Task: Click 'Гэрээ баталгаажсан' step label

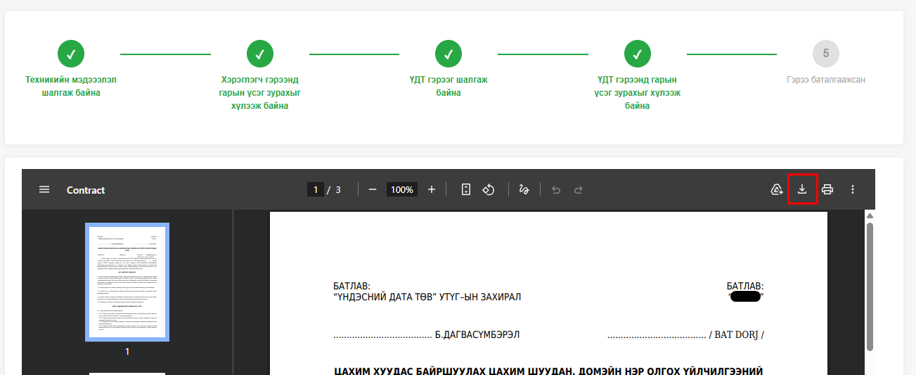Action: 826,79
